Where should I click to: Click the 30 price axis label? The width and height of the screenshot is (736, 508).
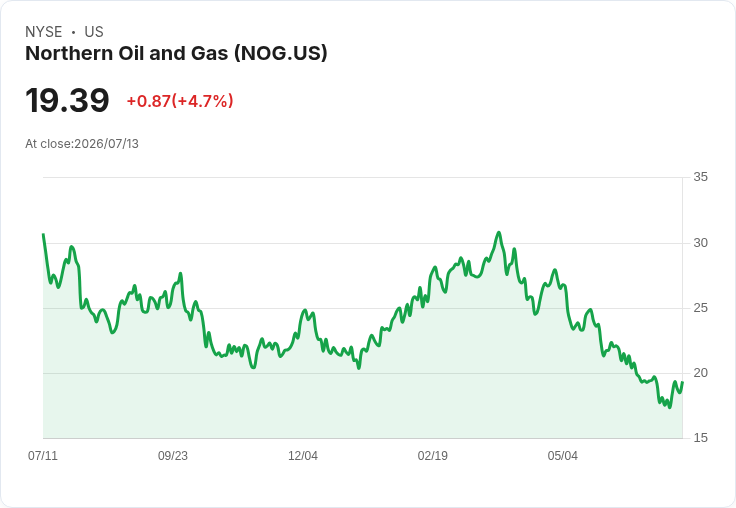coord(700,243)
